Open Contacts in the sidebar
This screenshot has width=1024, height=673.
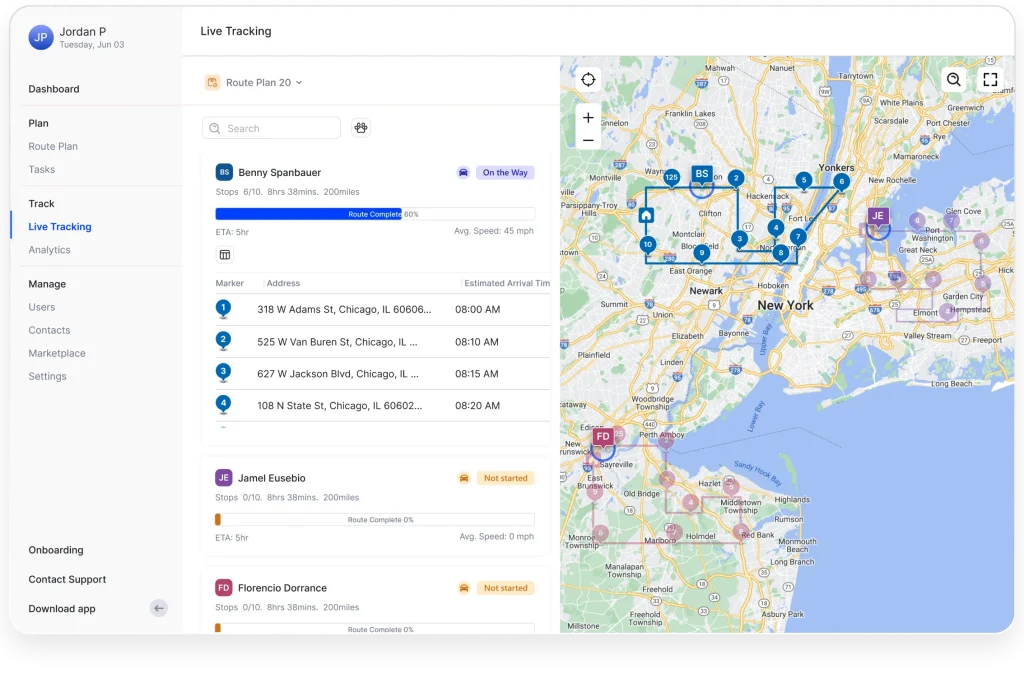pyautogui.click(x=49, y=330)
